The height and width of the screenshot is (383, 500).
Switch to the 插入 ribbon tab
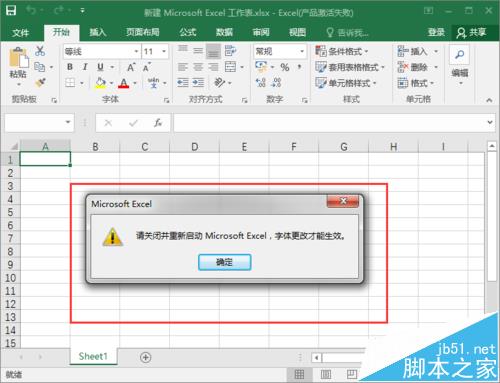[97, 32]
